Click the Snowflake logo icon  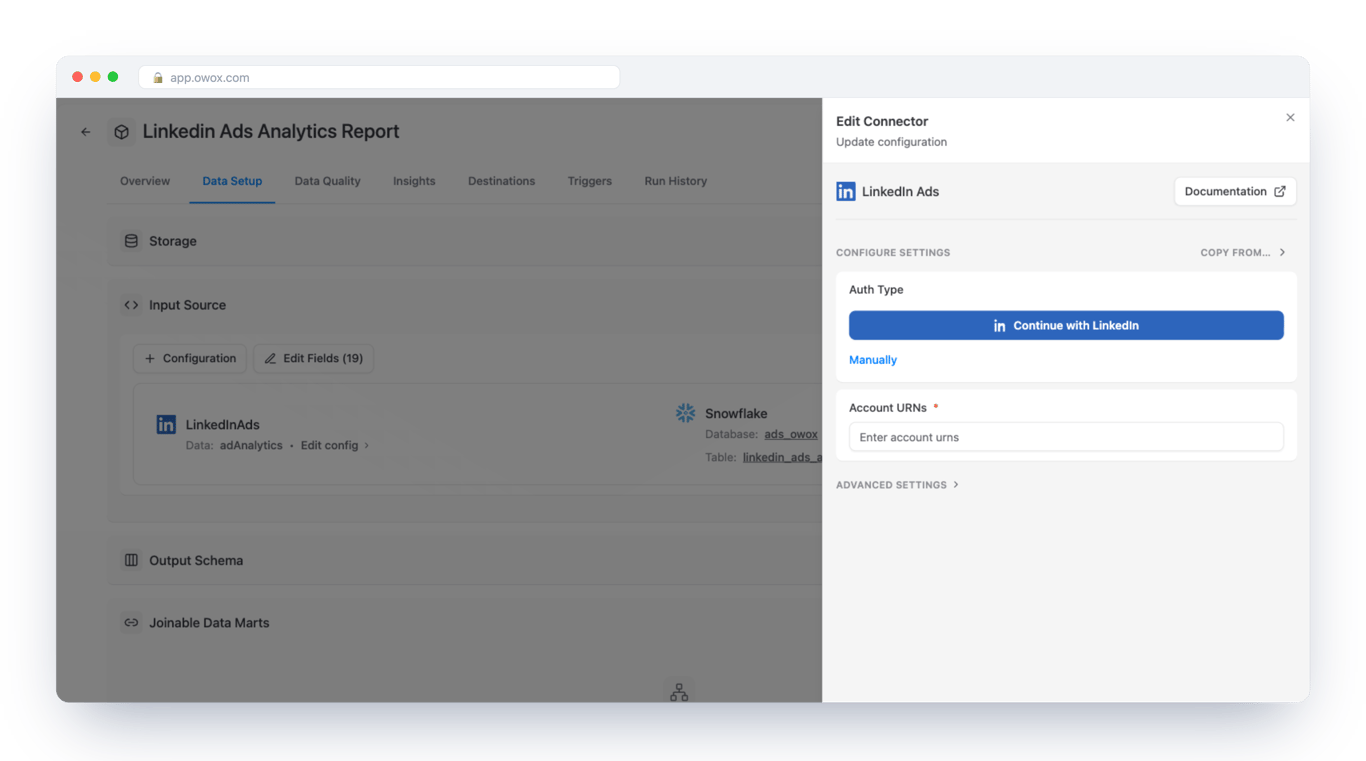click(685, 413)
